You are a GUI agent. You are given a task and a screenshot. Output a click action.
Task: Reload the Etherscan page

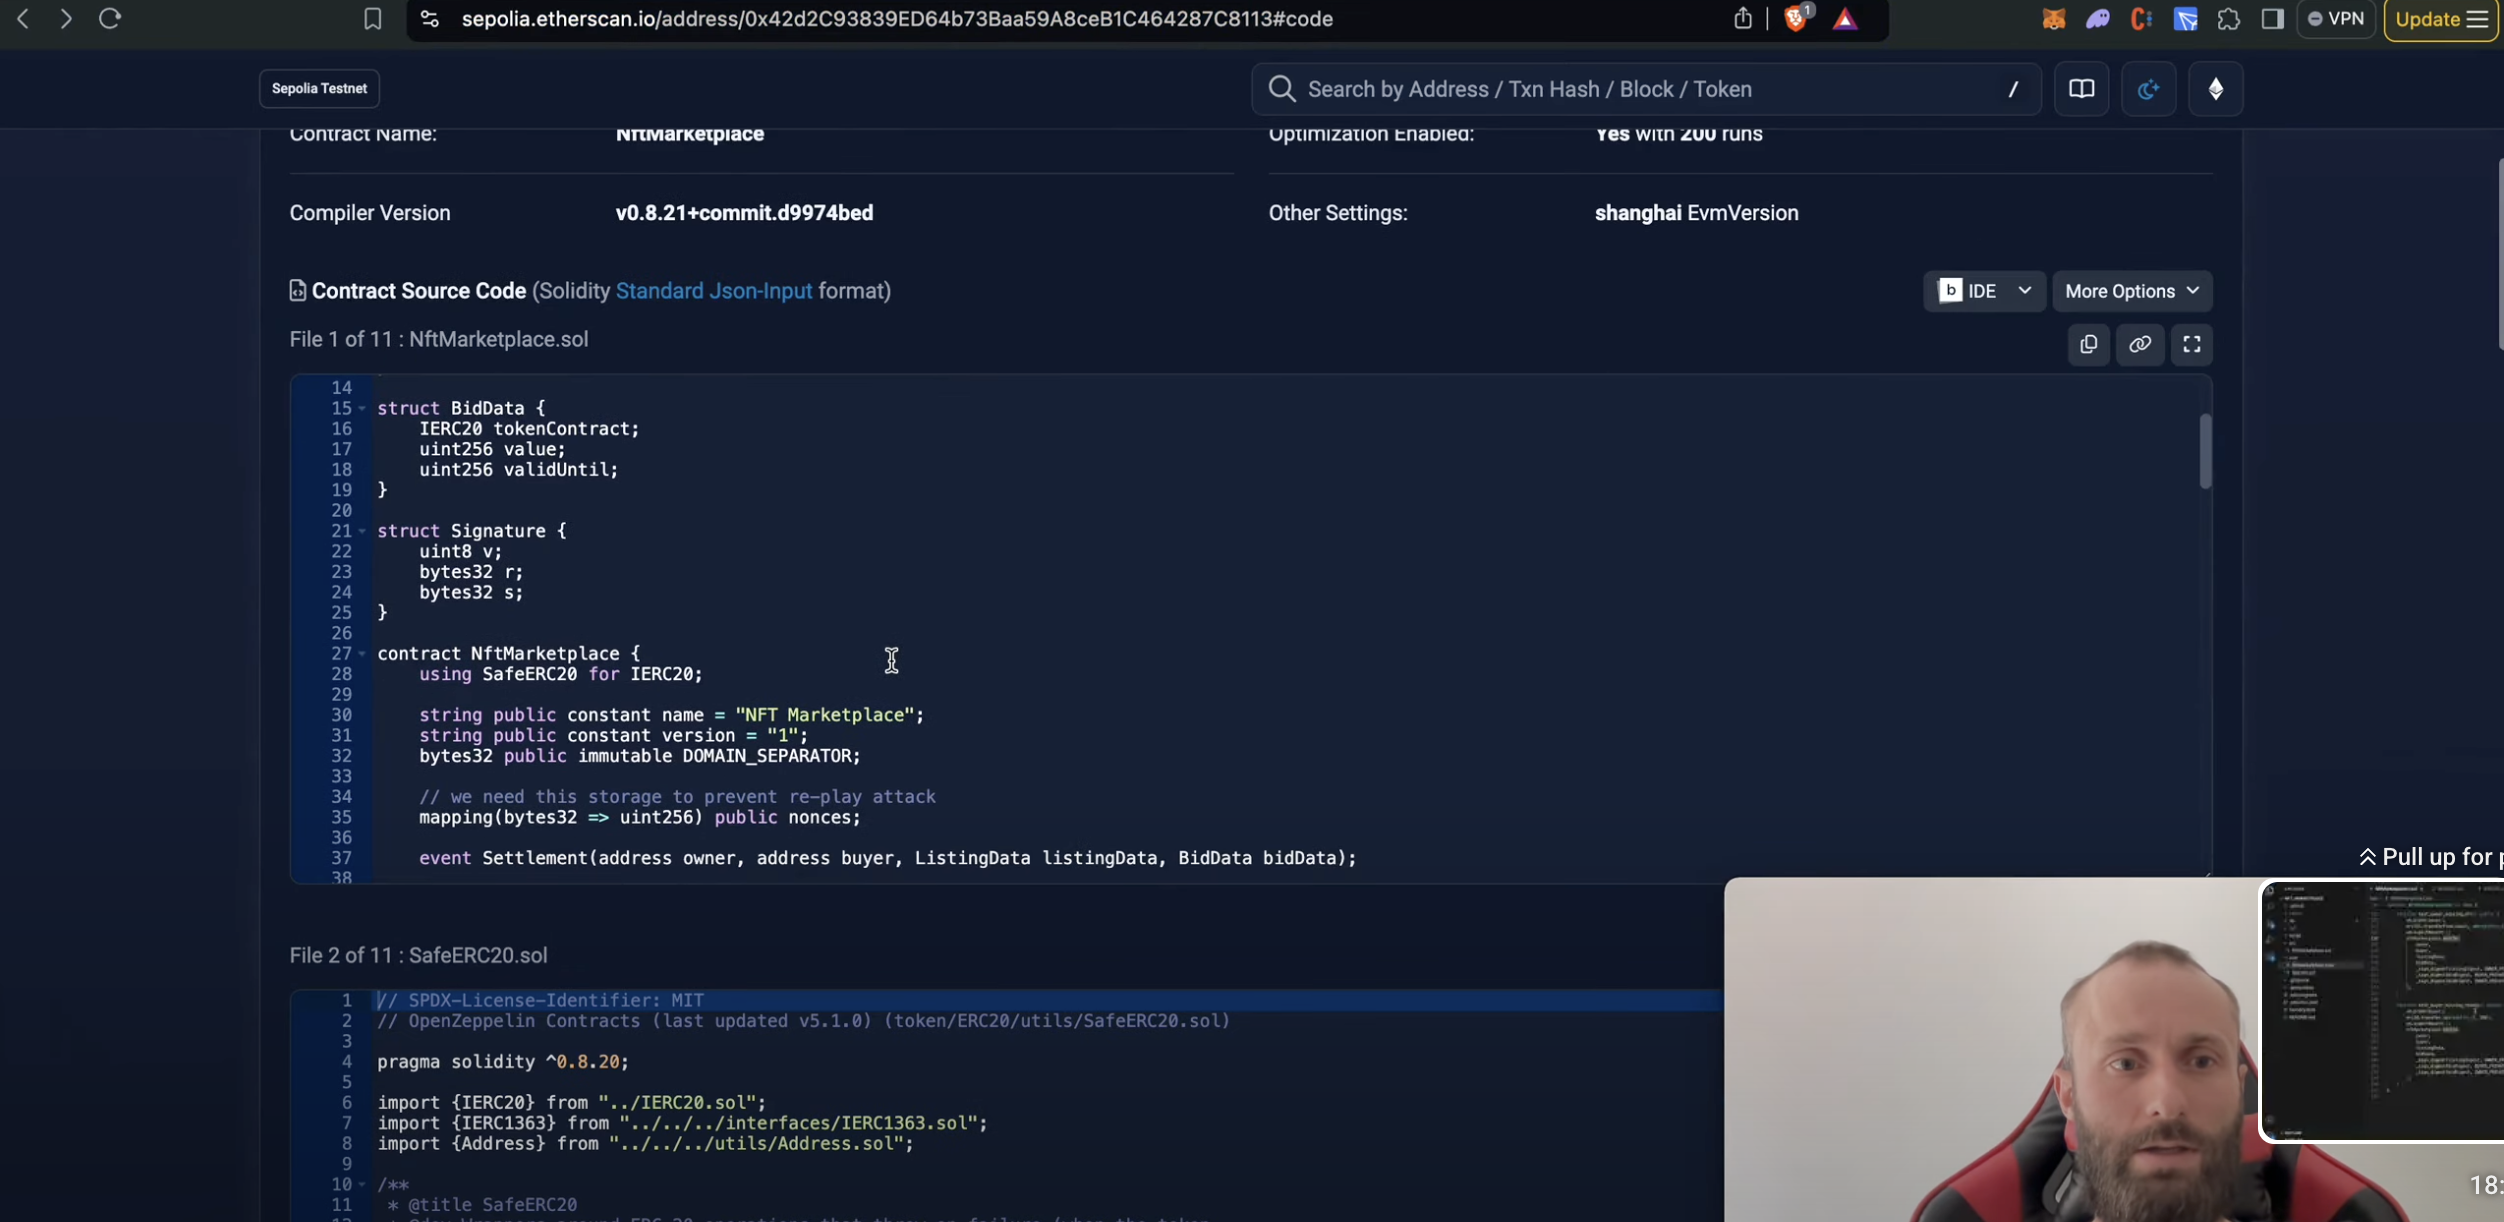coord(110,18)
